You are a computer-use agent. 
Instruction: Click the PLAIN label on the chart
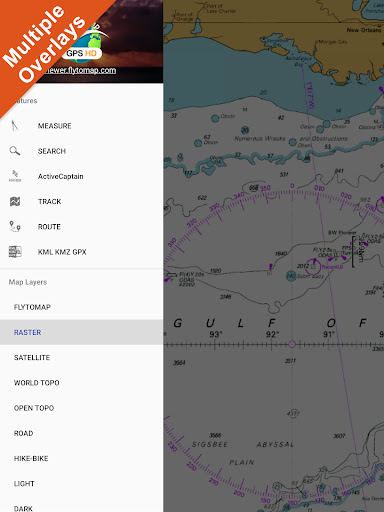242,462
